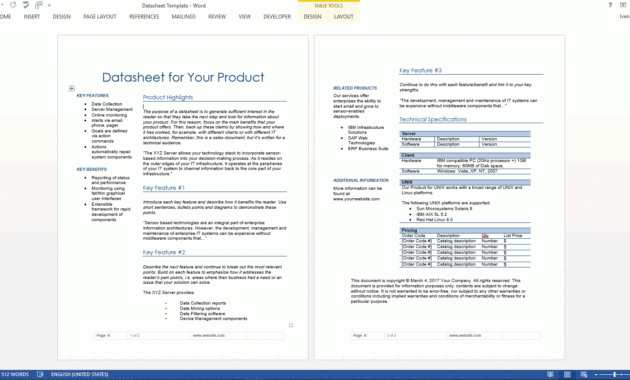The width and height of the screenshot is (630, 380).
Task: Click the 'Key Feature #3' heading
Action: [x=420, y=70]
